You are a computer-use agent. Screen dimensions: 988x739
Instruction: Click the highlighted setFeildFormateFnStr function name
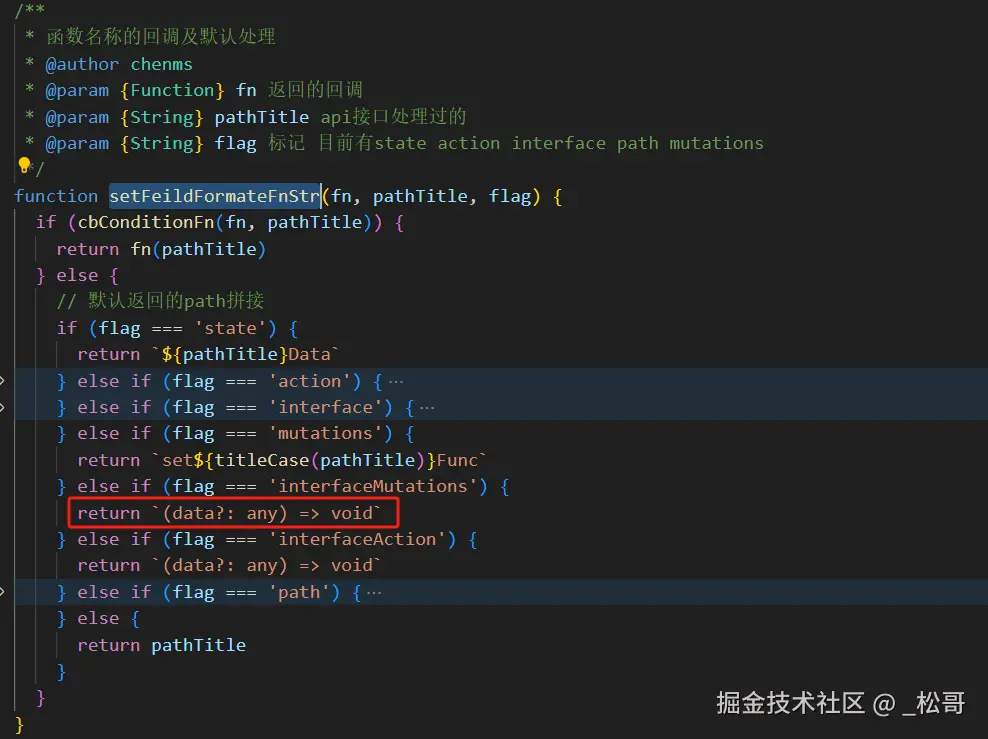coord(214,196)
